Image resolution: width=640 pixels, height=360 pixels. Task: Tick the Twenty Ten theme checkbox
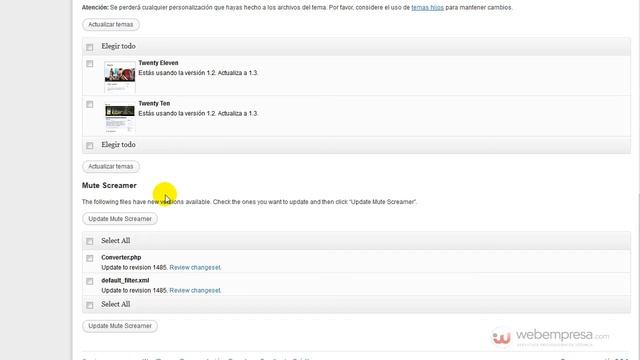90,104
